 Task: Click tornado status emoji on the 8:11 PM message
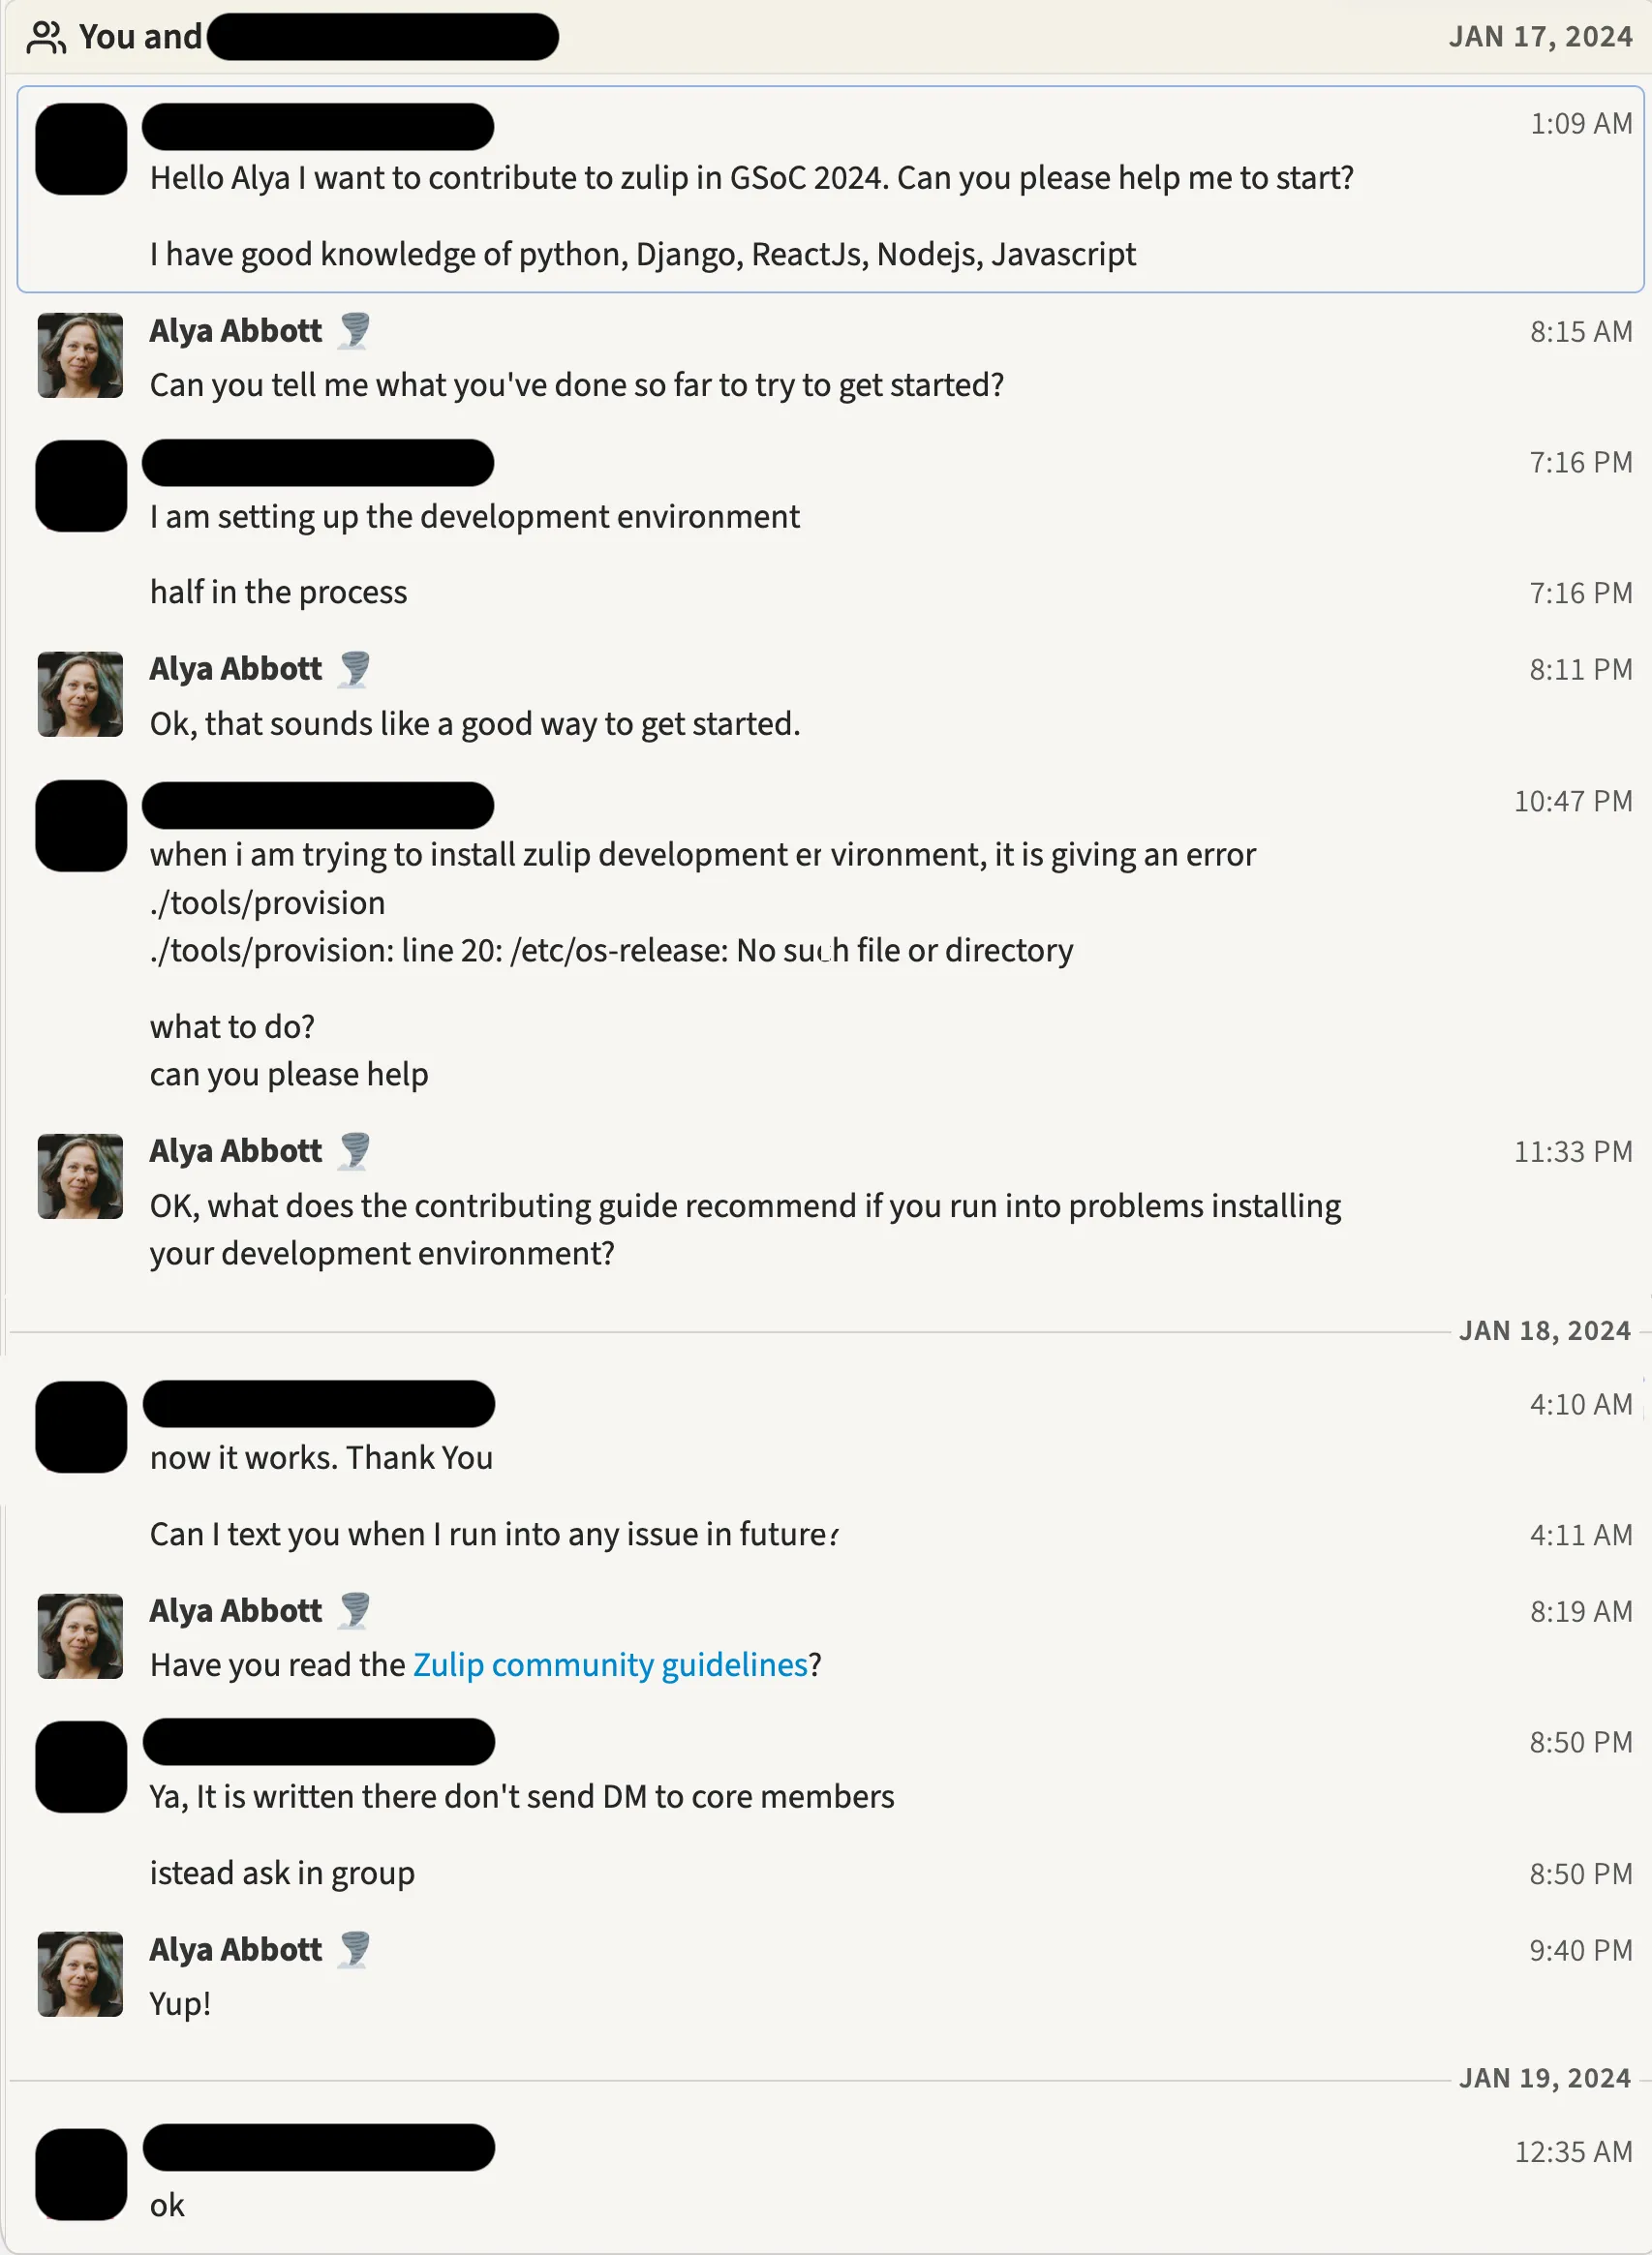tap(354, 669)
